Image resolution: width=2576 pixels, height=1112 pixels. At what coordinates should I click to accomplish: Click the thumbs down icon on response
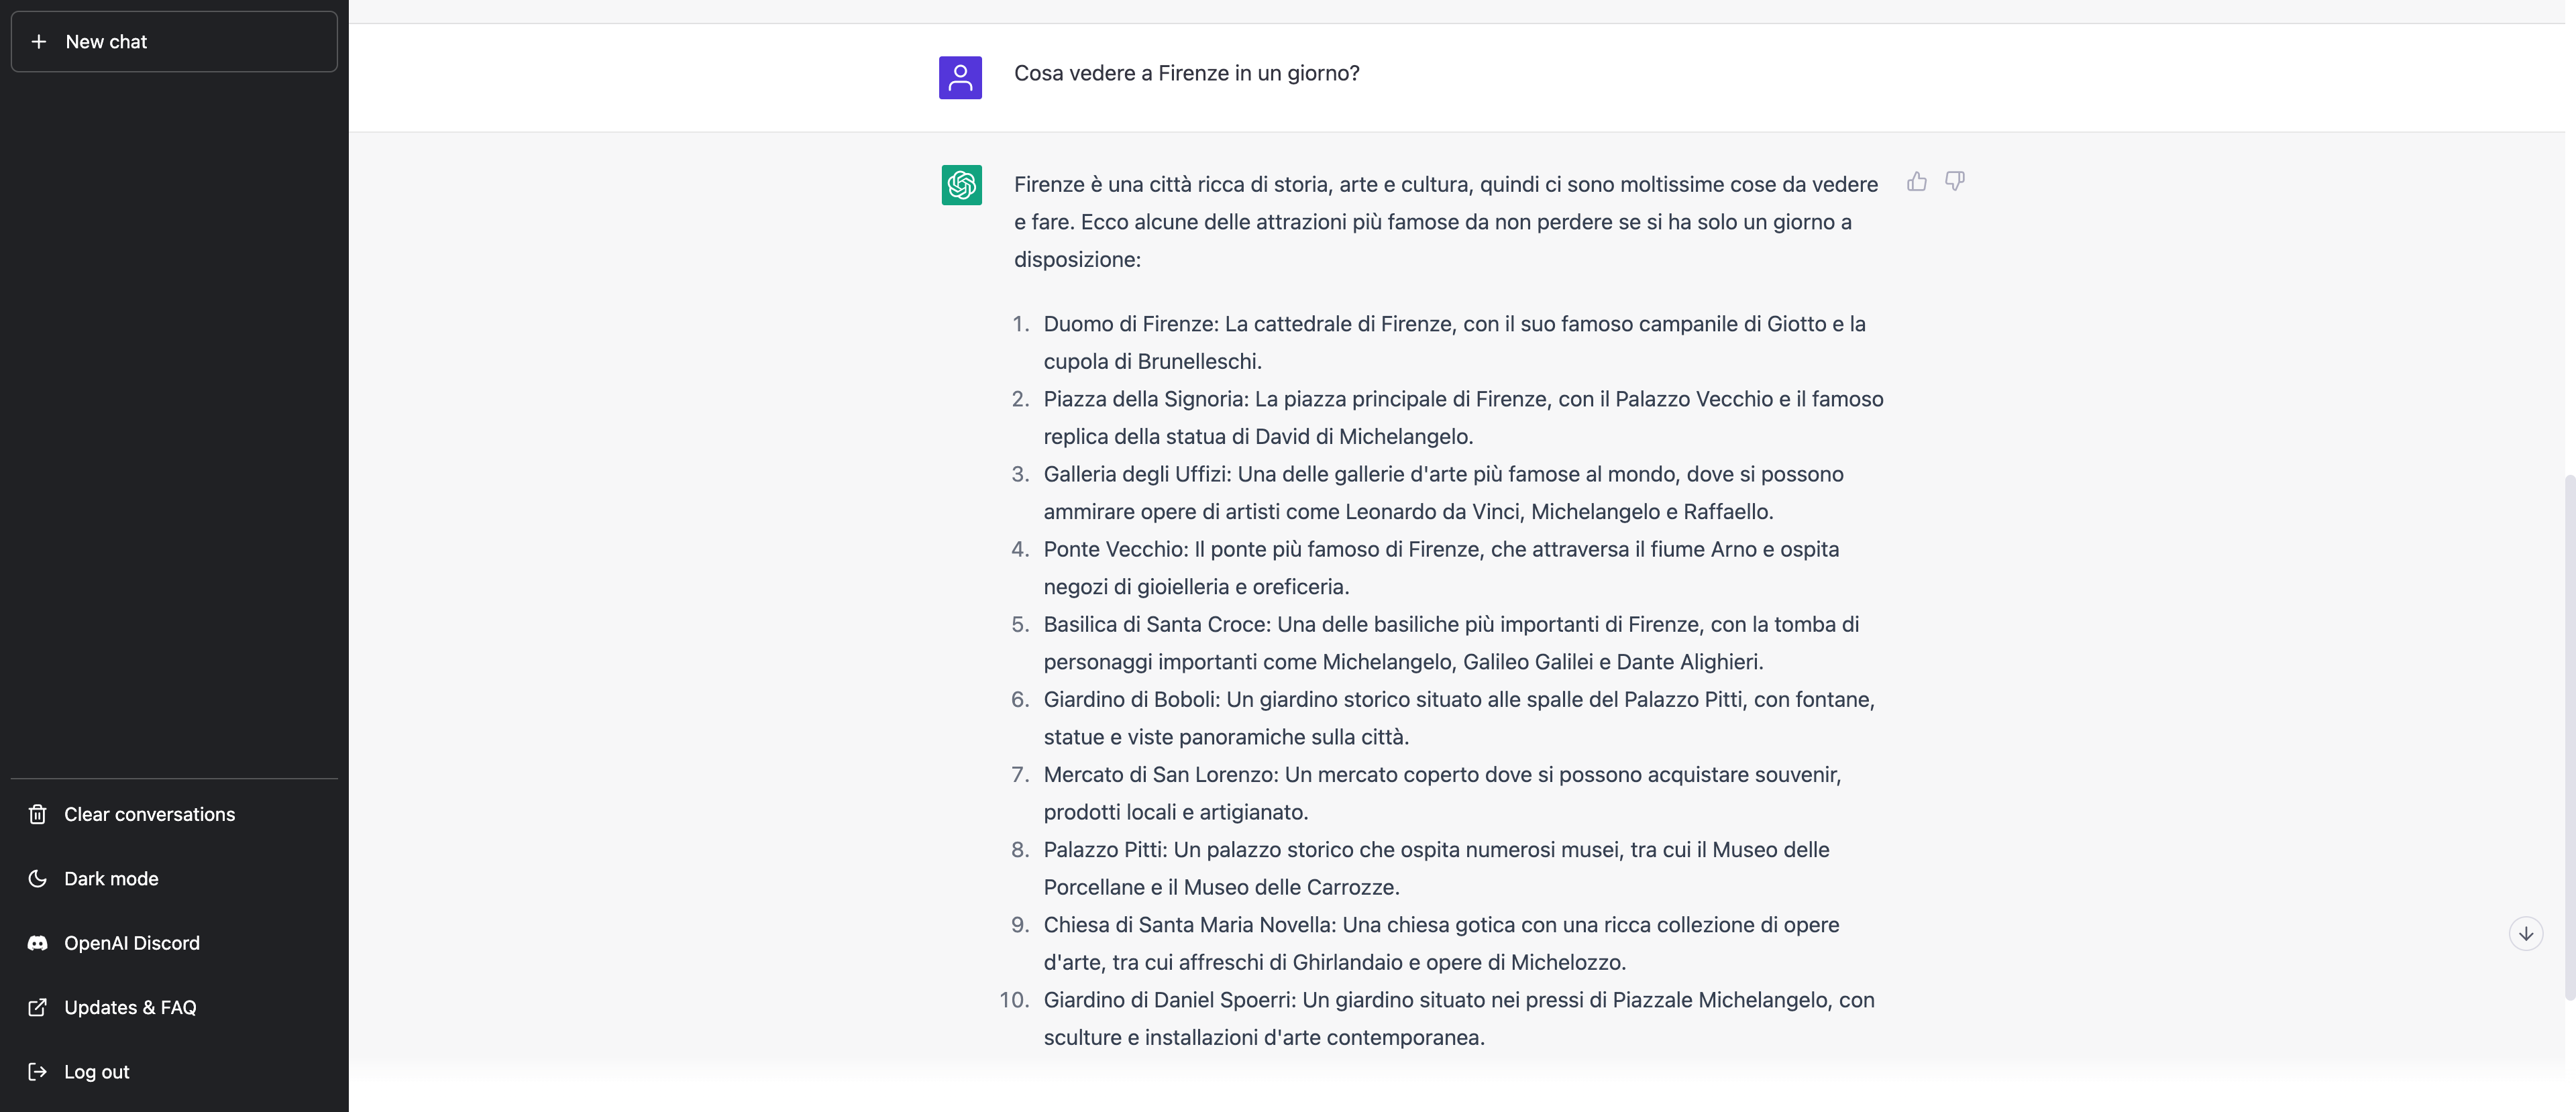[1954, 181]
